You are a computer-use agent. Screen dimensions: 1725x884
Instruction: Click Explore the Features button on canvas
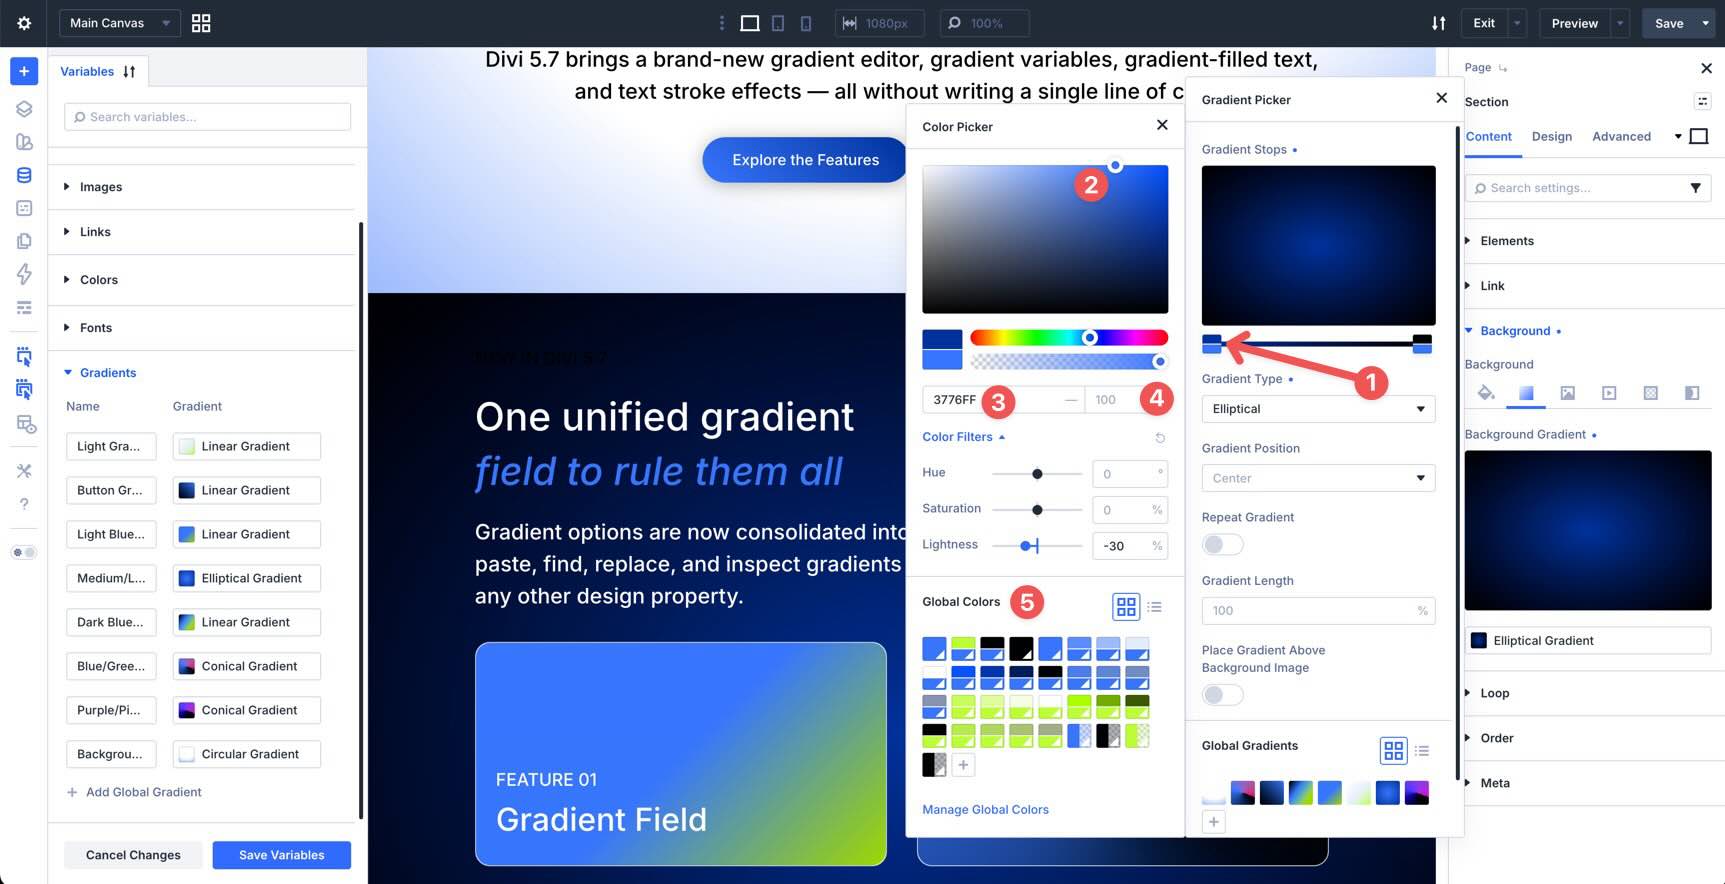(x=805, y=160)
